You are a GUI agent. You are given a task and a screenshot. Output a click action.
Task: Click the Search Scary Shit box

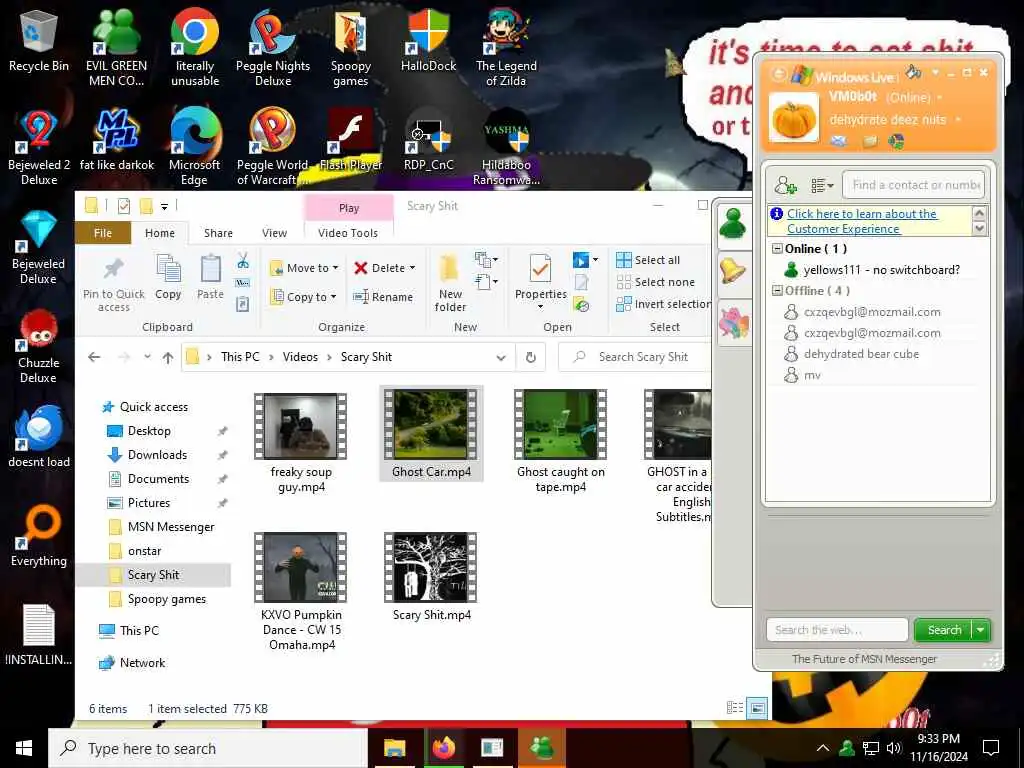pyautogui.click(x=635, y=357)
